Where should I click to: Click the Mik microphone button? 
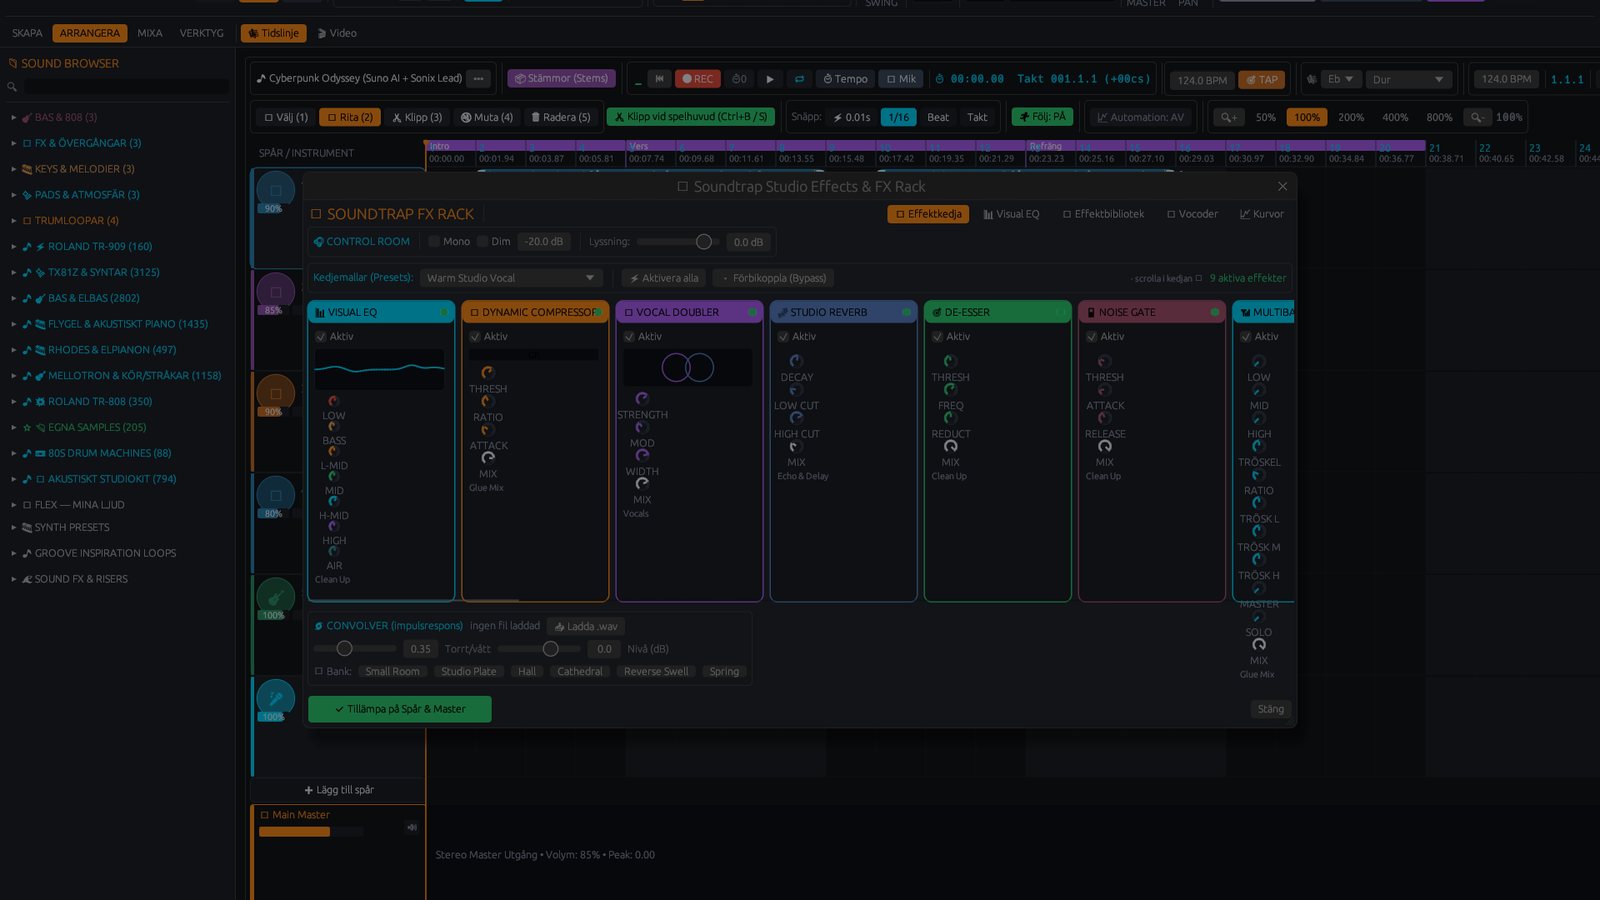point(901,79)
